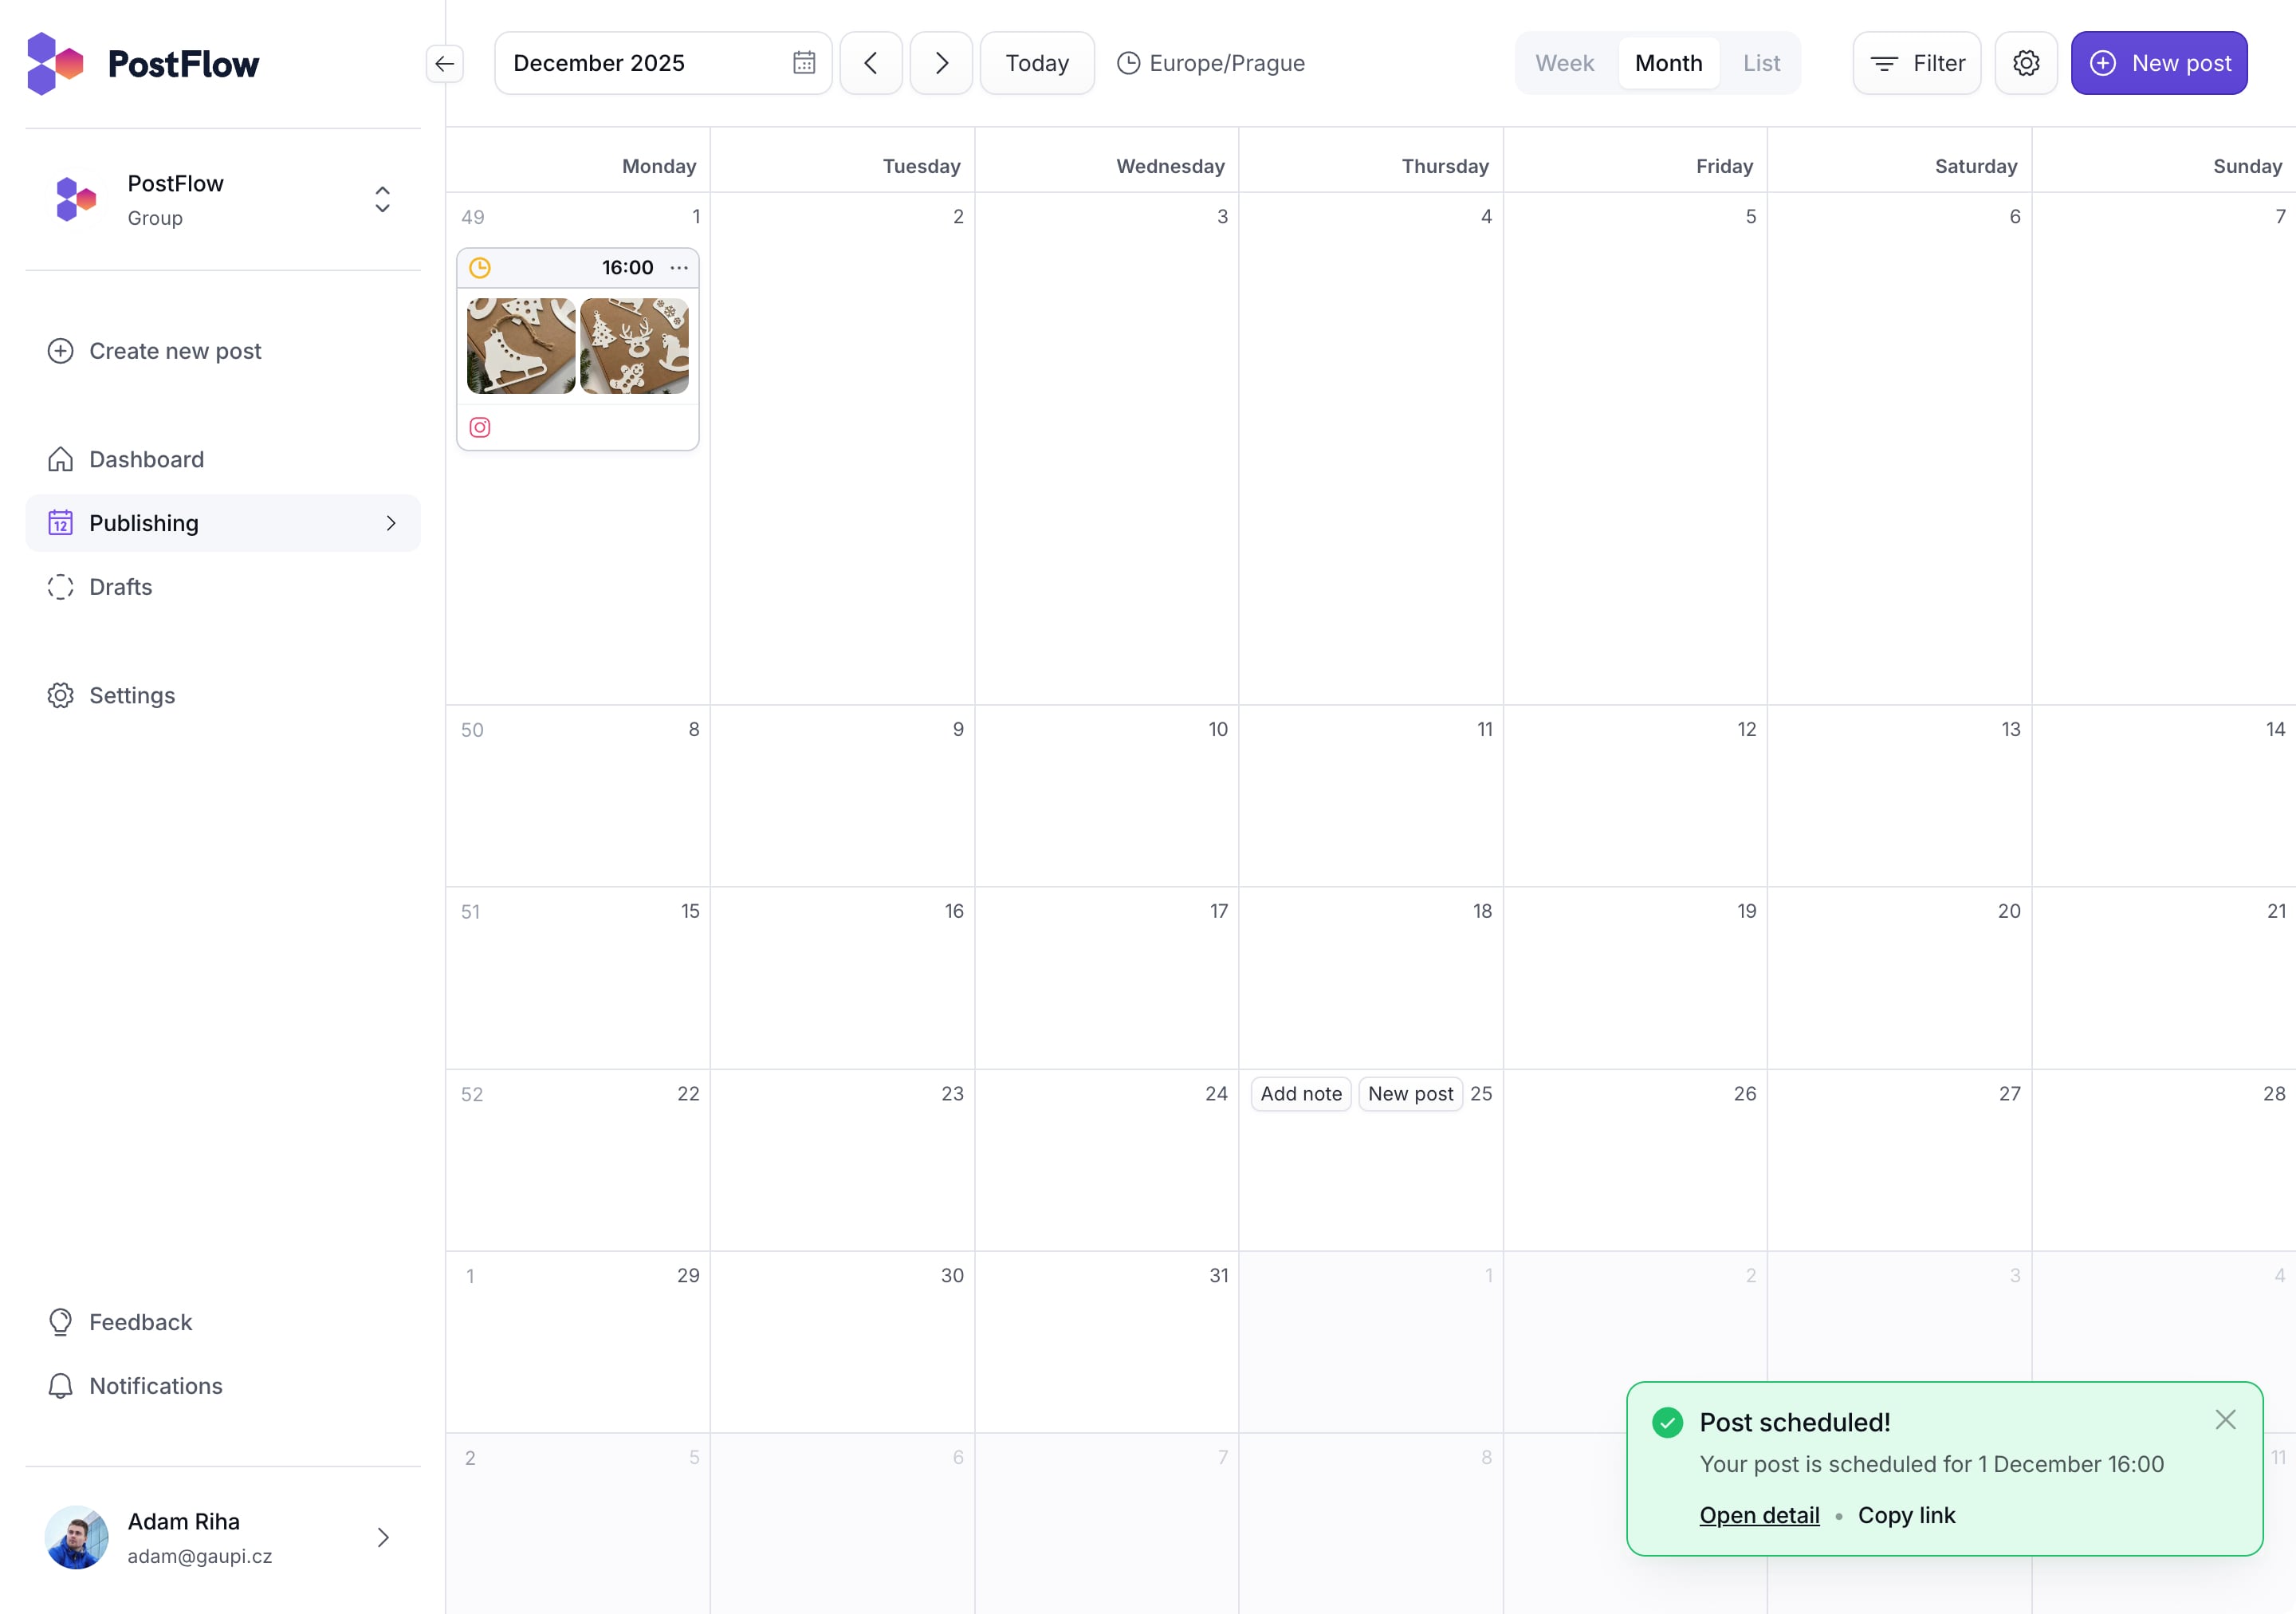Switch to List view tab
Viewport: 2296px width, 1614px height.
(1762, 63)
